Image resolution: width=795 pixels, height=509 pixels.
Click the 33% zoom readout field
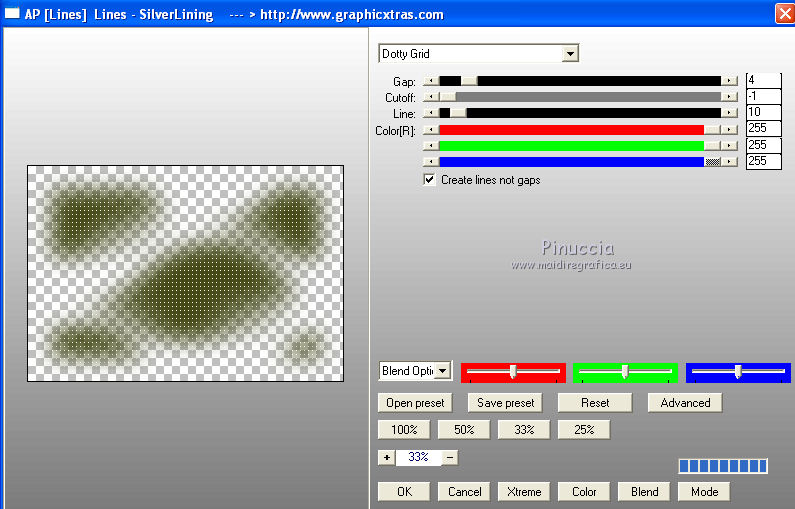418,457
